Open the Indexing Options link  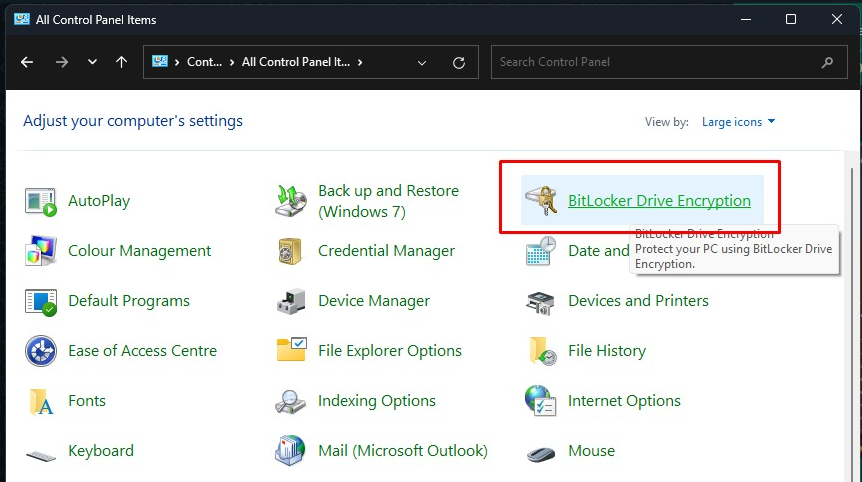pyautogui.click(x=377, y=401)
